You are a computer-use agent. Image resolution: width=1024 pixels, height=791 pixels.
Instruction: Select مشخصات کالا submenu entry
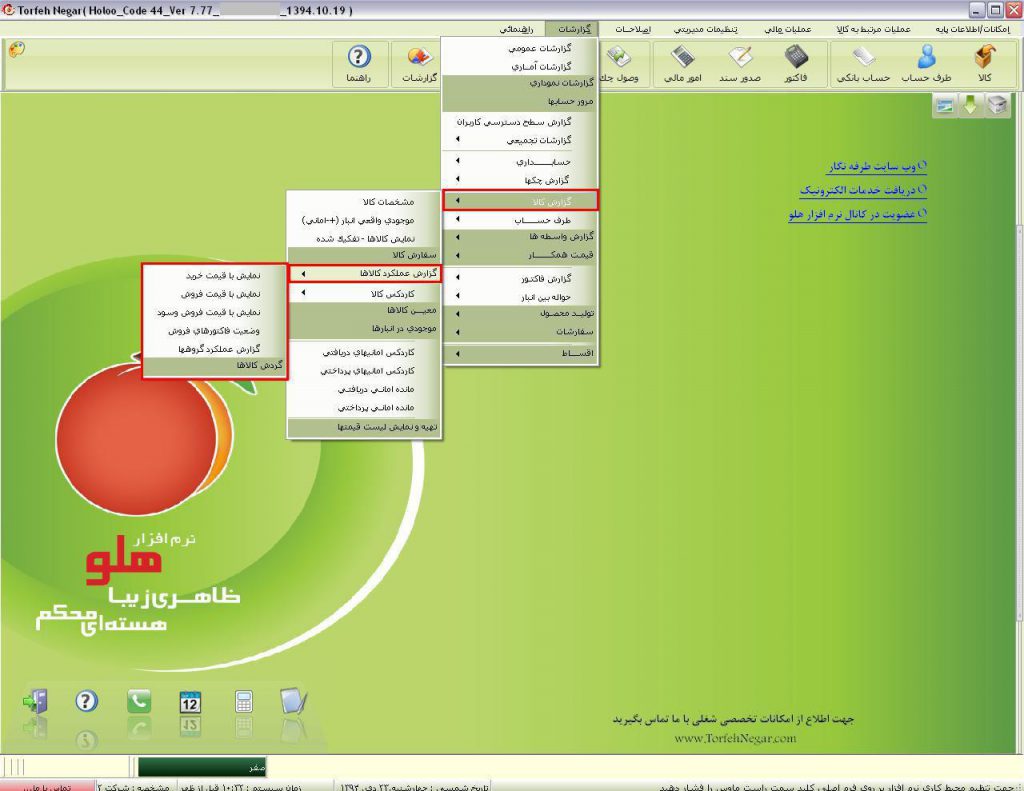point(365,202)
